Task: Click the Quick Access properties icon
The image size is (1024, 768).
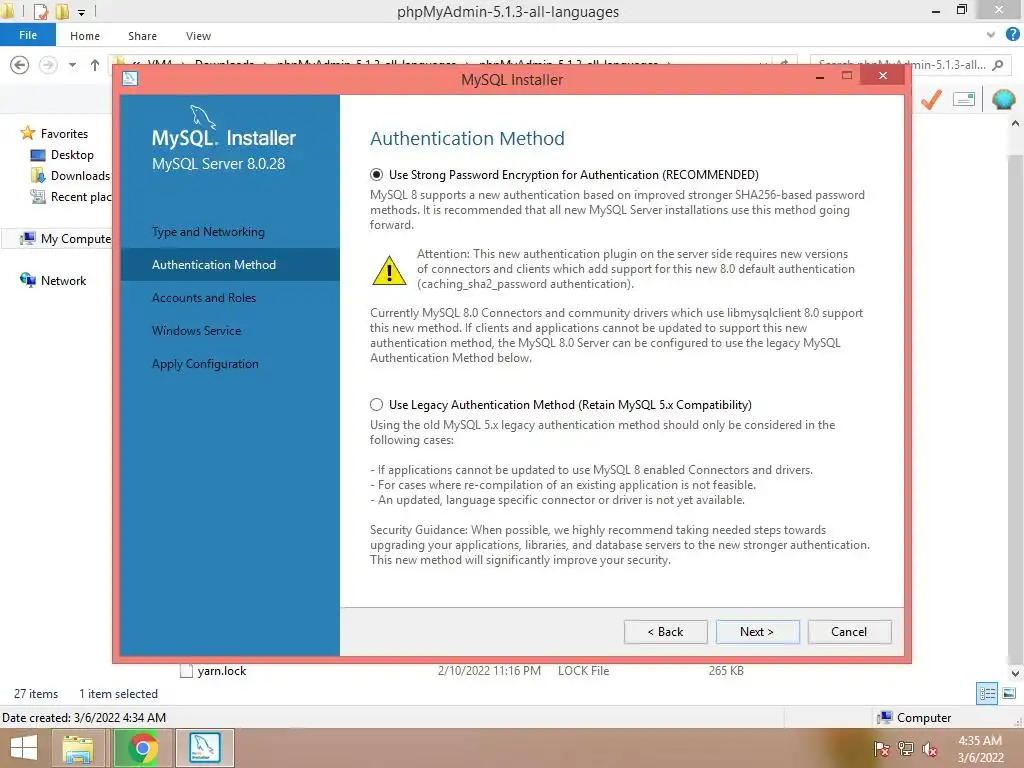Action: 40,11
